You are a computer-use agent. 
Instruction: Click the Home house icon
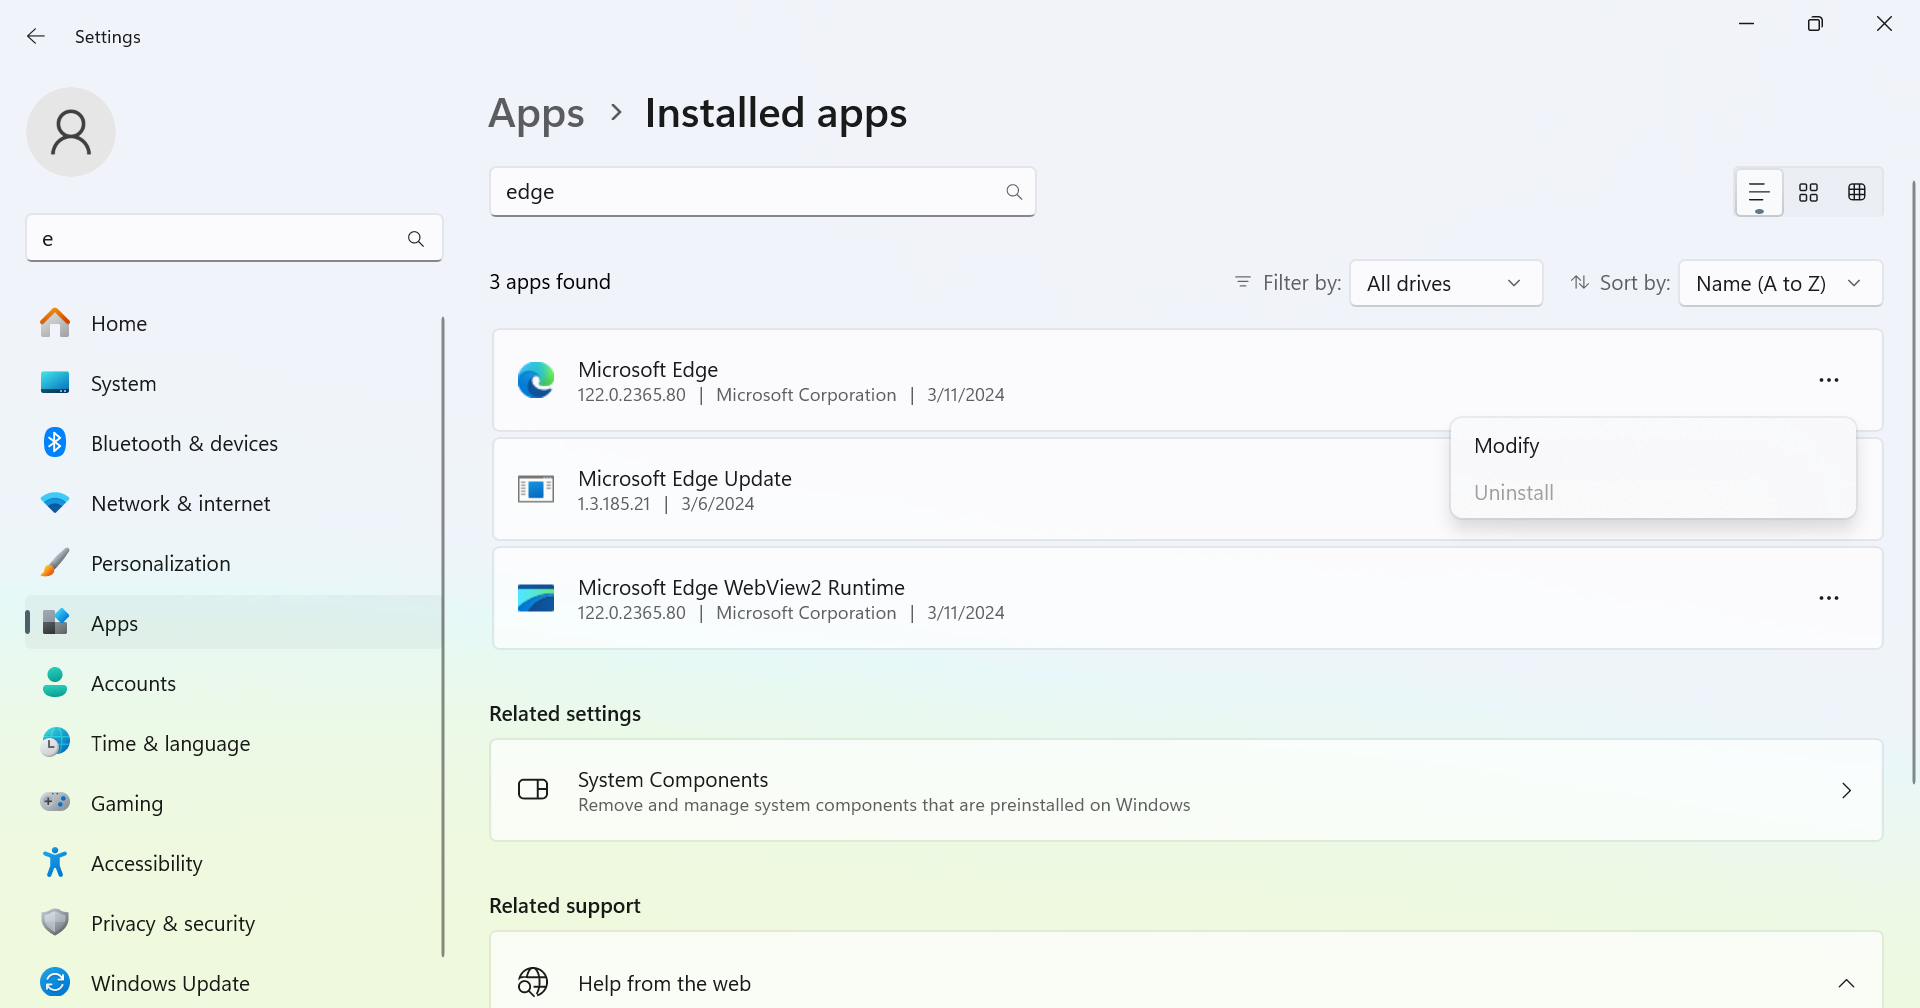pyautogui.click(x=55, y=323)
